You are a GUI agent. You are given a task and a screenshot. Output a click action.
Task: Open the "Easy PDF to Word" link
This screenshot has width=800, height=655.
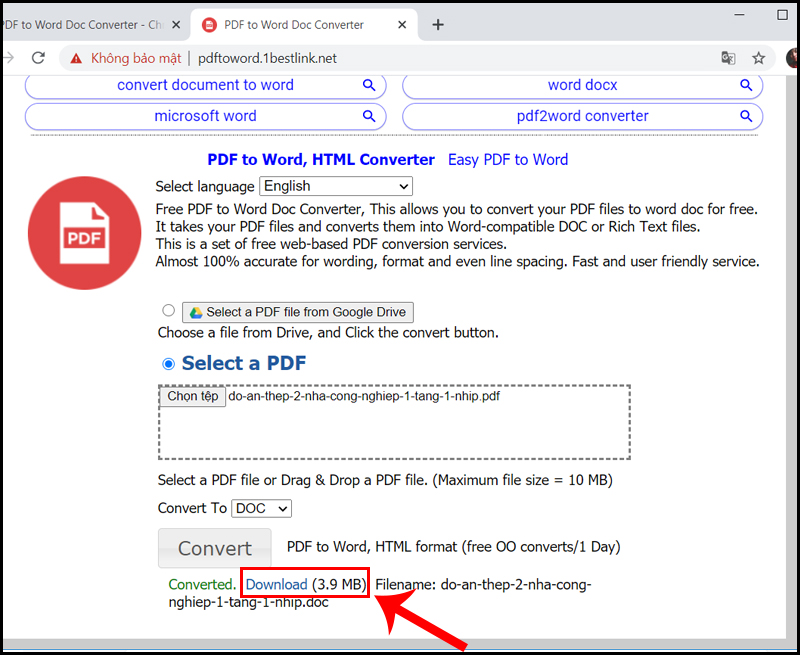508,159
